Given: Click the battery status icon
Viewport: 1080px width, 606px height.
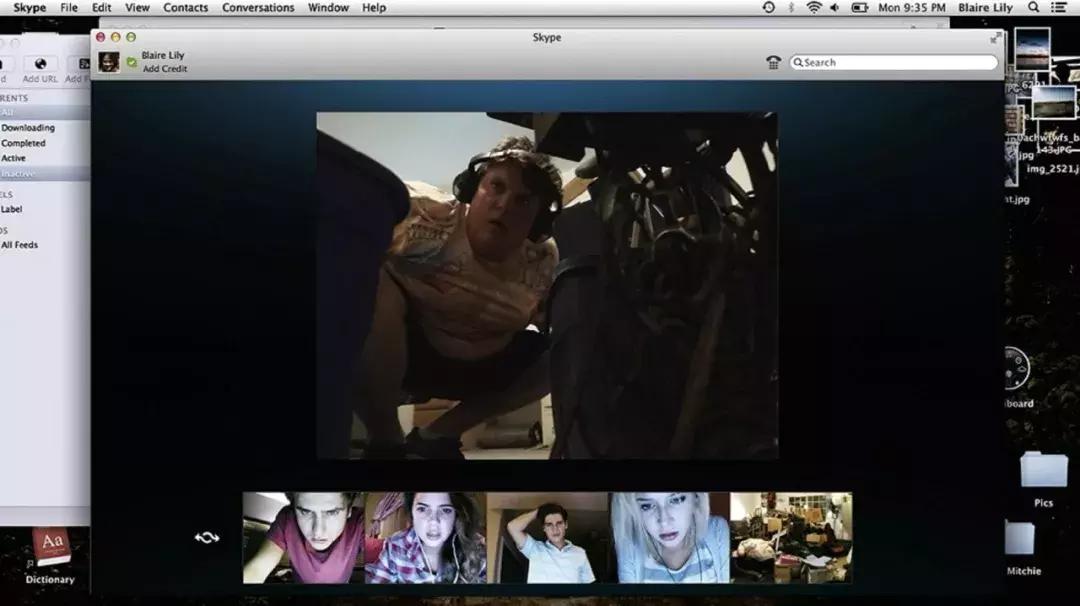Looking at the screenshot, I should (x=860, y=8).
